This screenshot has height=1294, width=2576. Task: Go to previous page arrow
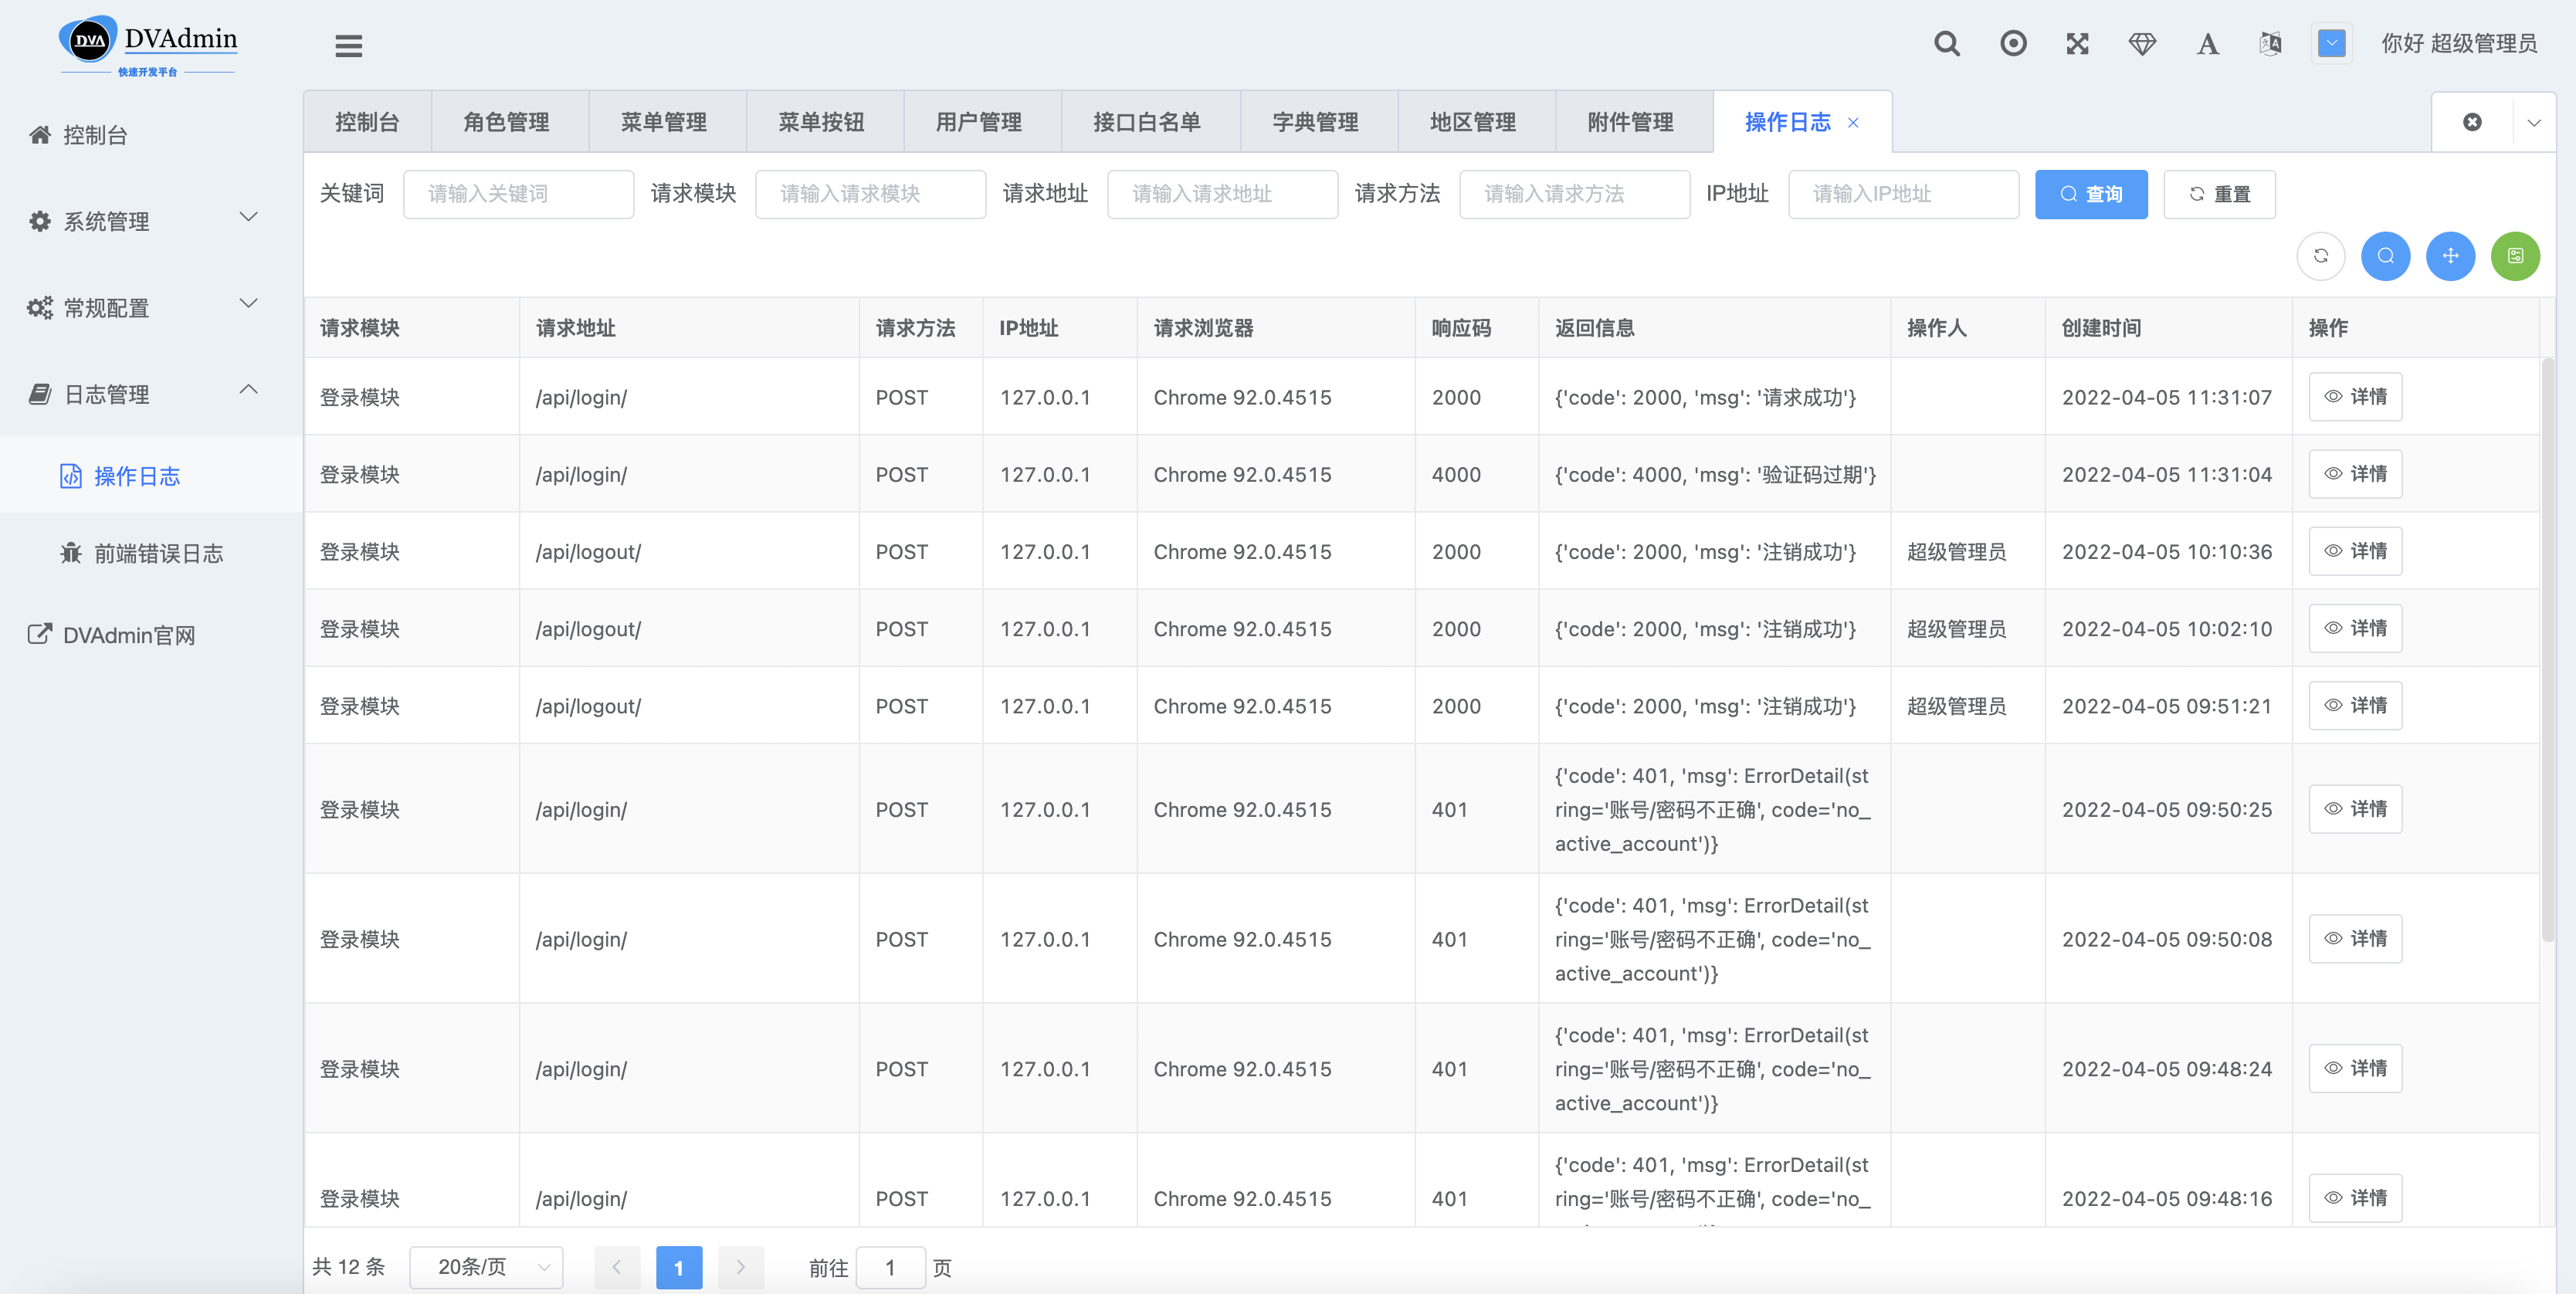(x=617, y=1267)
